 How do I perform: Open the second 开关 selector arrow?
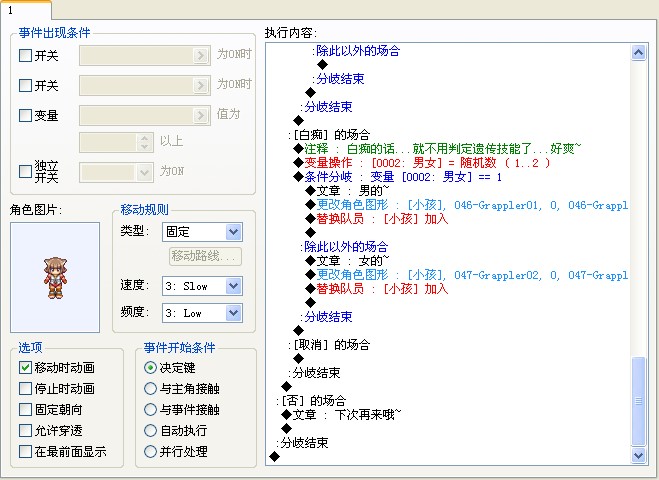click(200, 86)
